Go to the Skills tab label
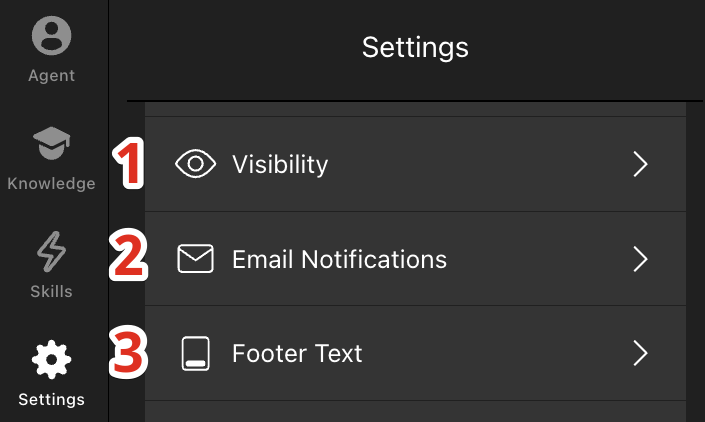The width and height of the screenshot is (705, 422). 51,291
